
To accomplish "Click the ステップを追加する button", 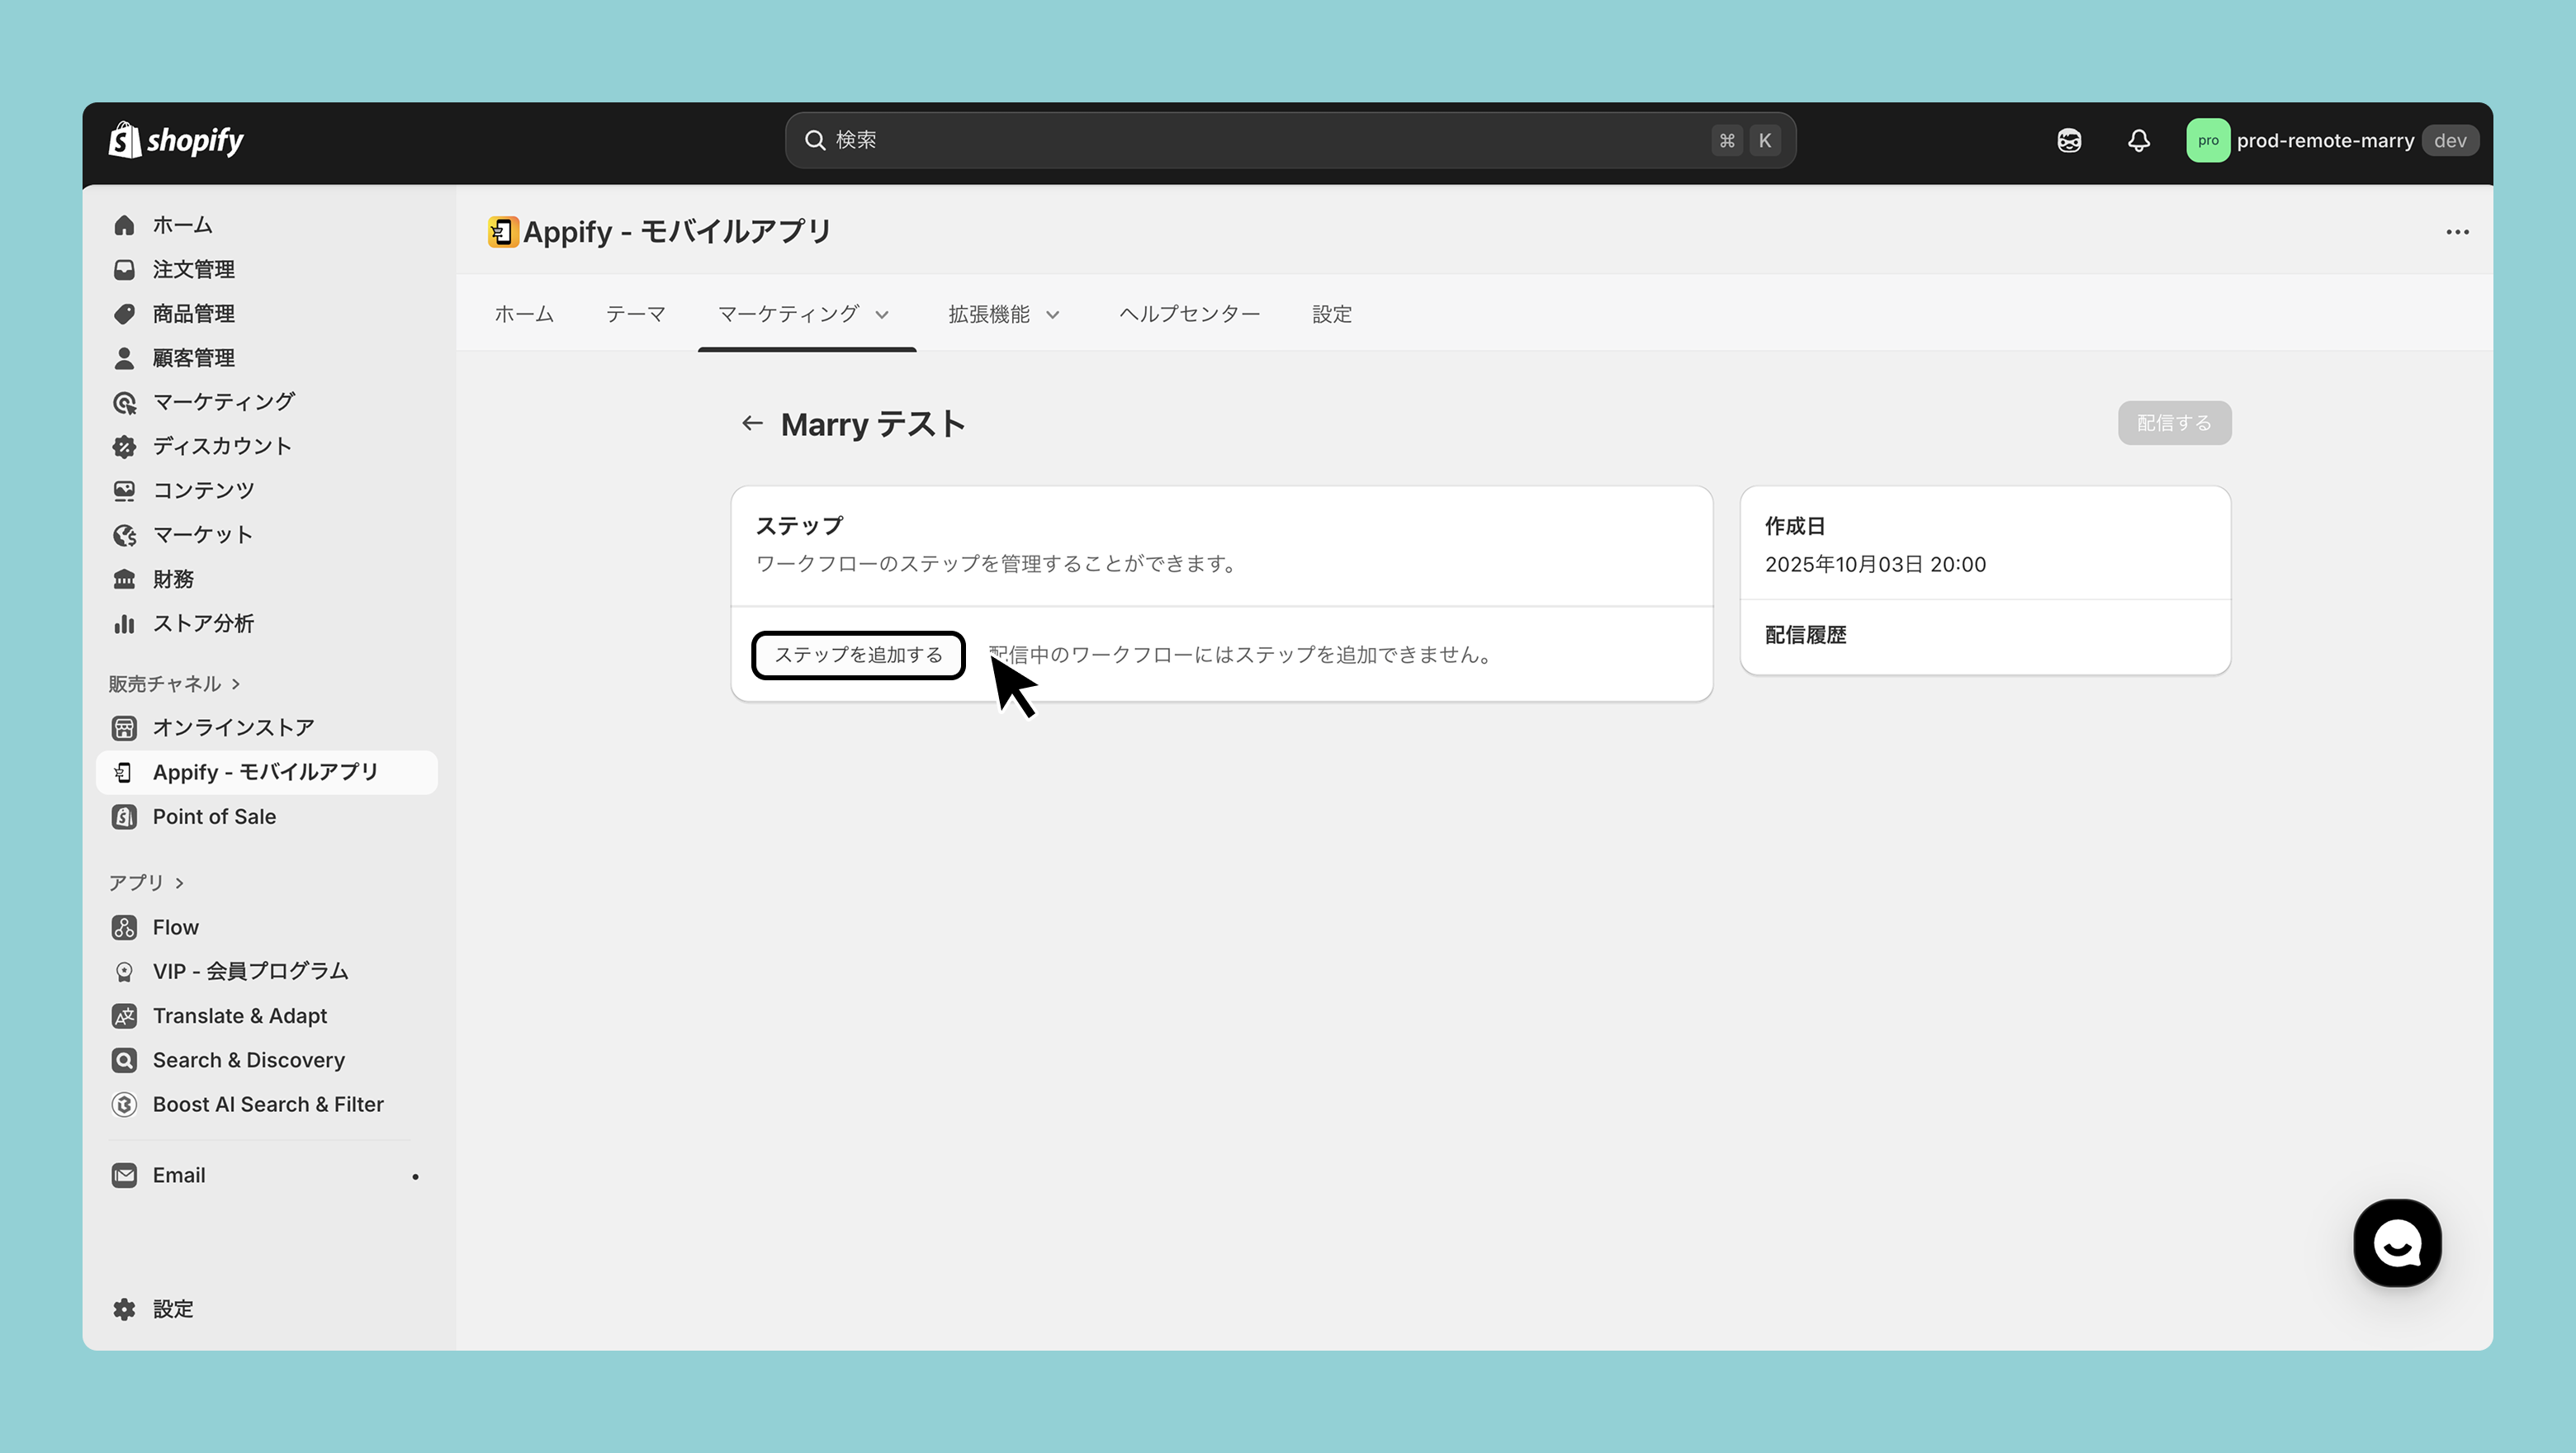I will 858,655.
